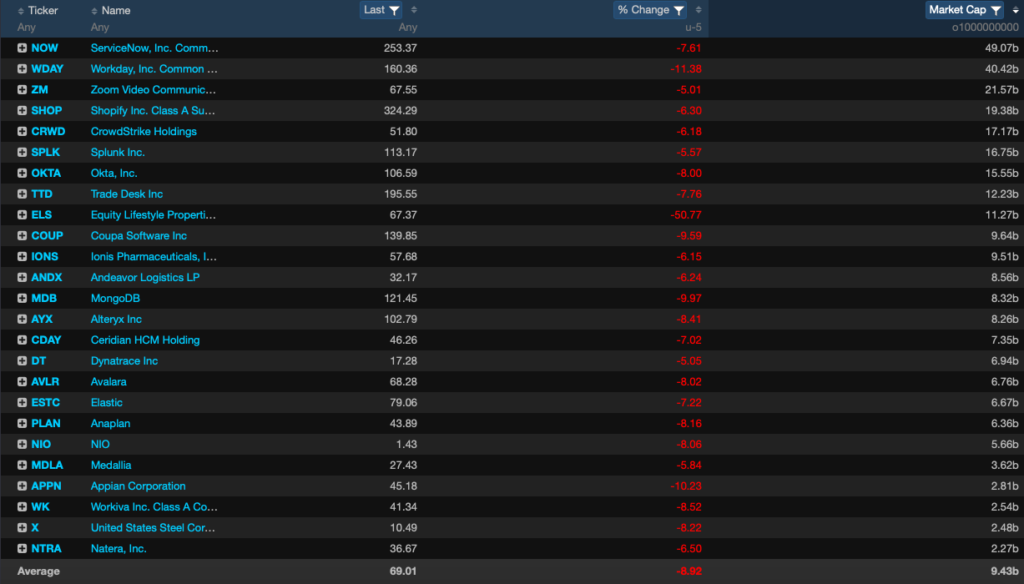Click average % change value -8.92
Screen dimensions: 1024x584
pyautogui.click(x=689, y=571)
